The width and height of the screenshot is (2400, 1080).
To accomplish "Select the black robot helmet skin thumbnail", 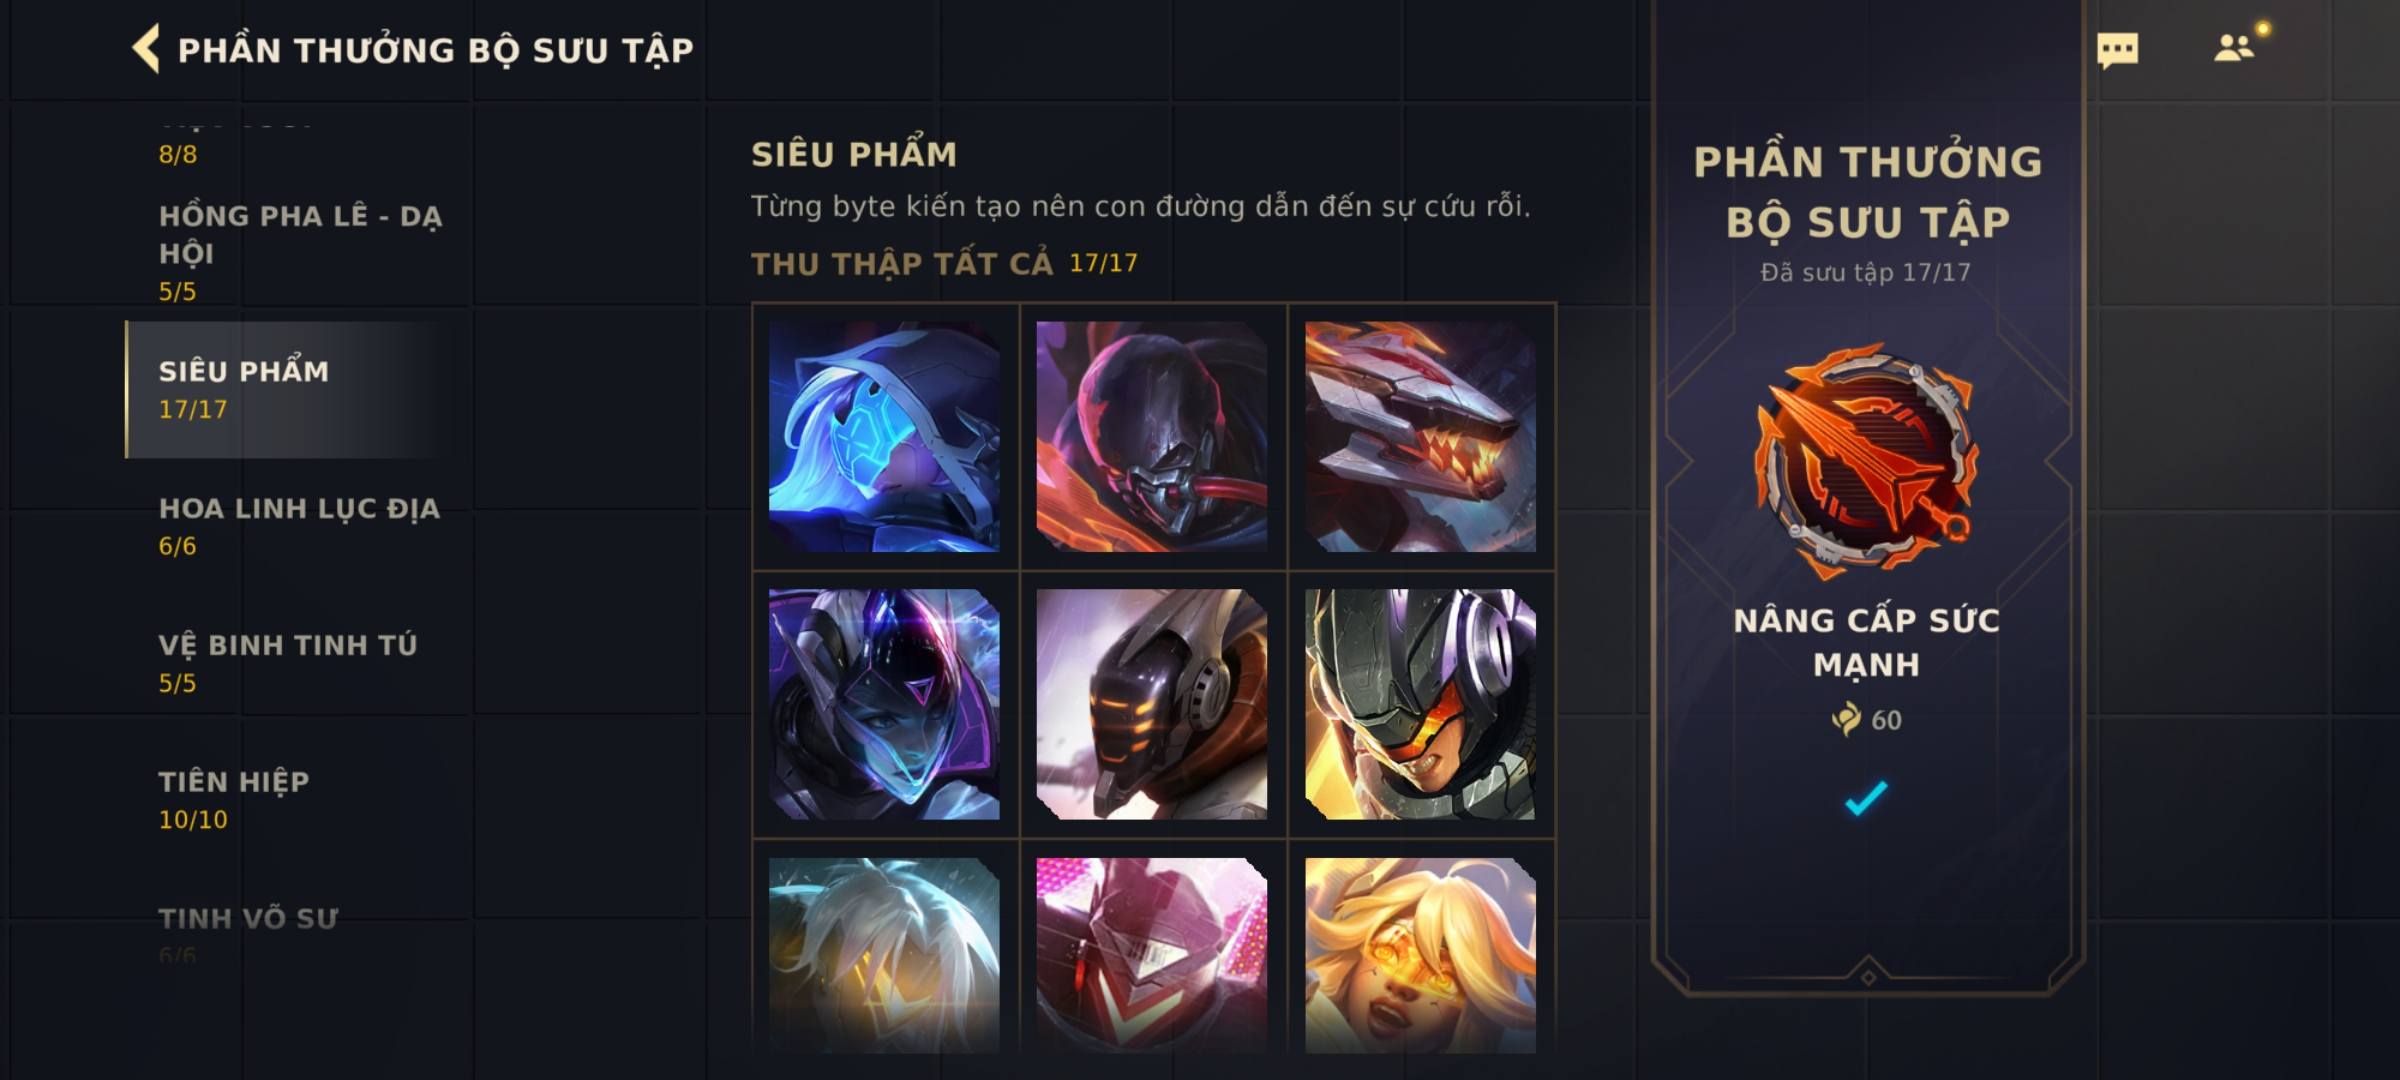I will coord(1152,705).
